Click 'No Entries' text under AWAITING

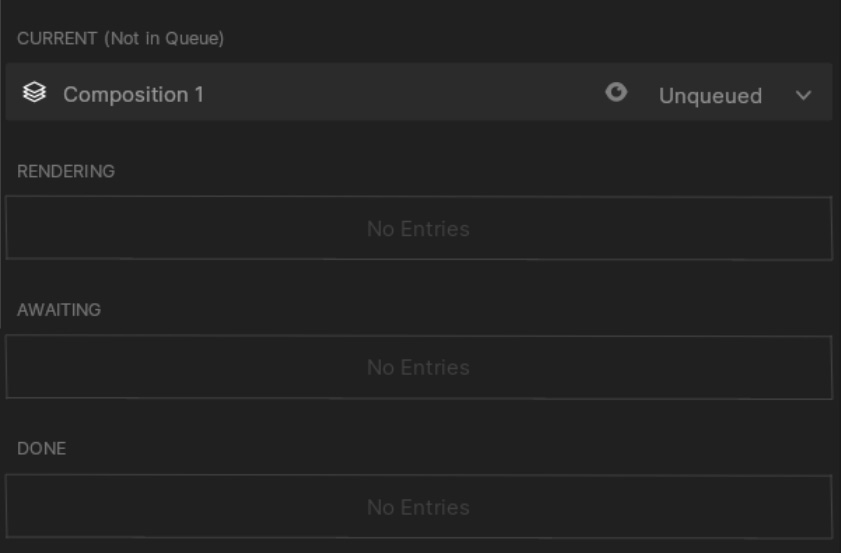click(418, 368)
